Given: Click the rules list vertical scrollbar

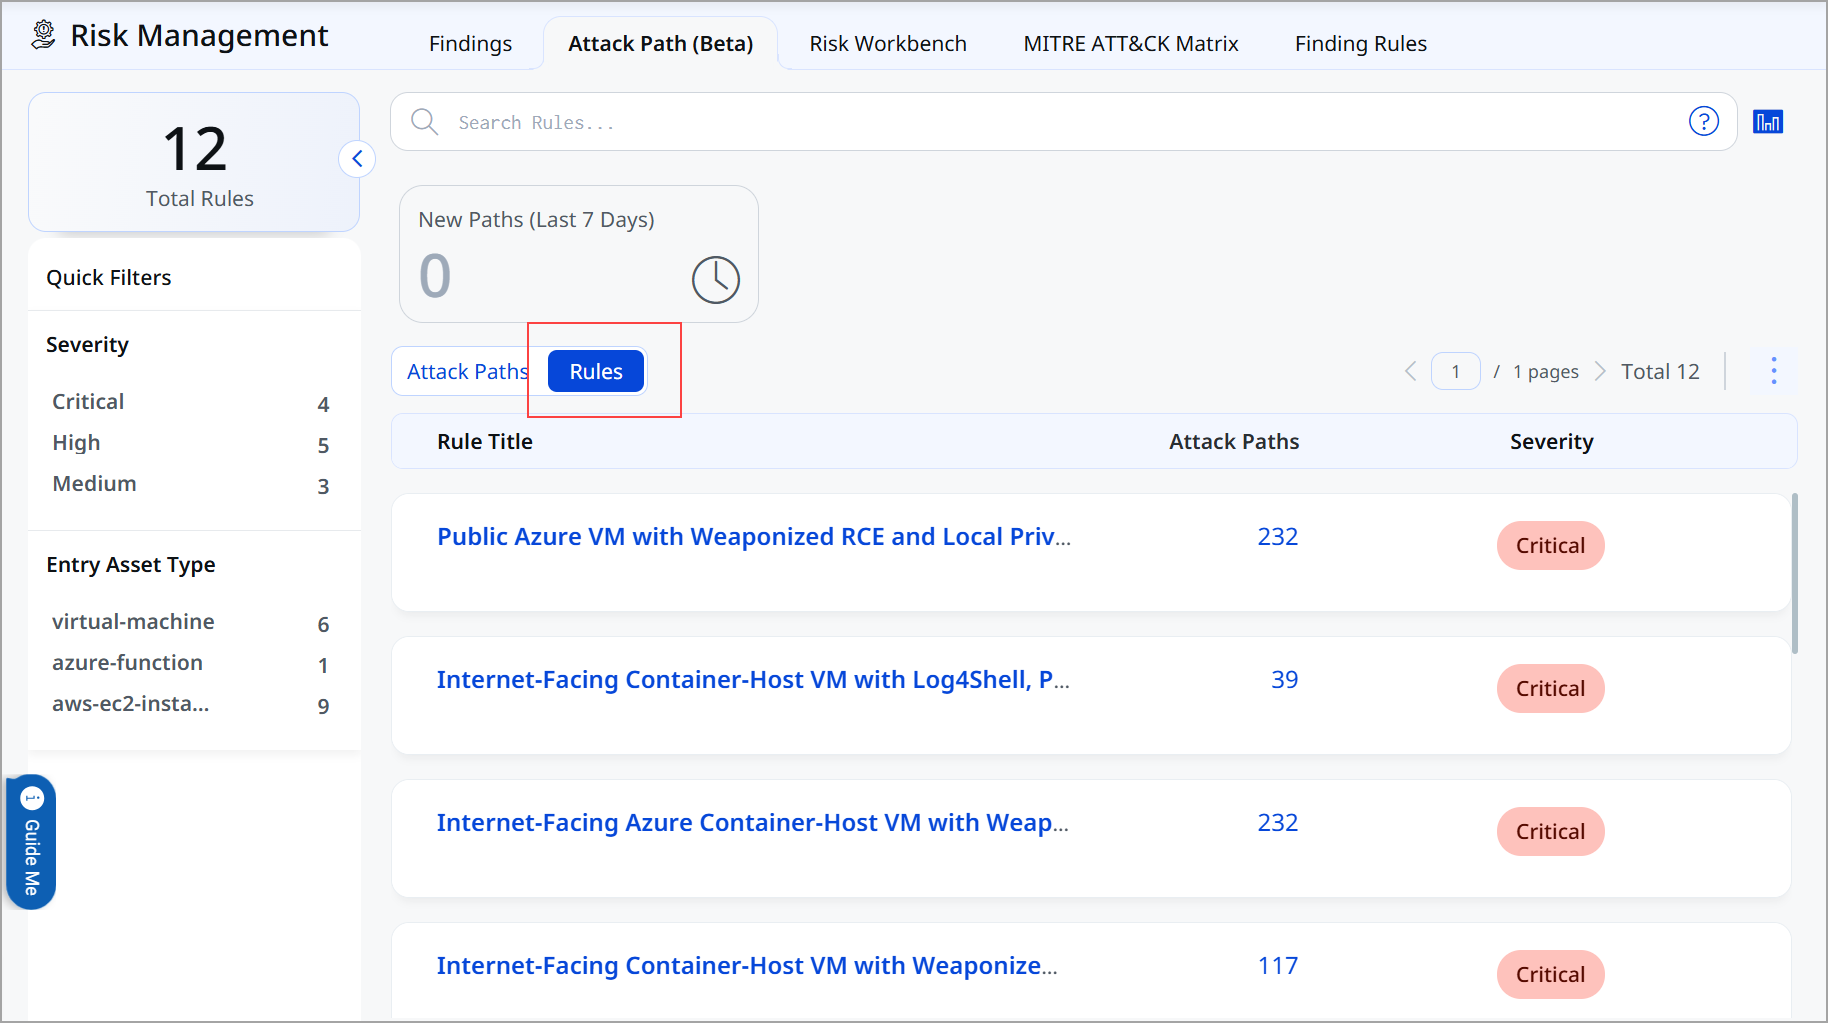Looking at the screenshot, I should click(1795, 573).
